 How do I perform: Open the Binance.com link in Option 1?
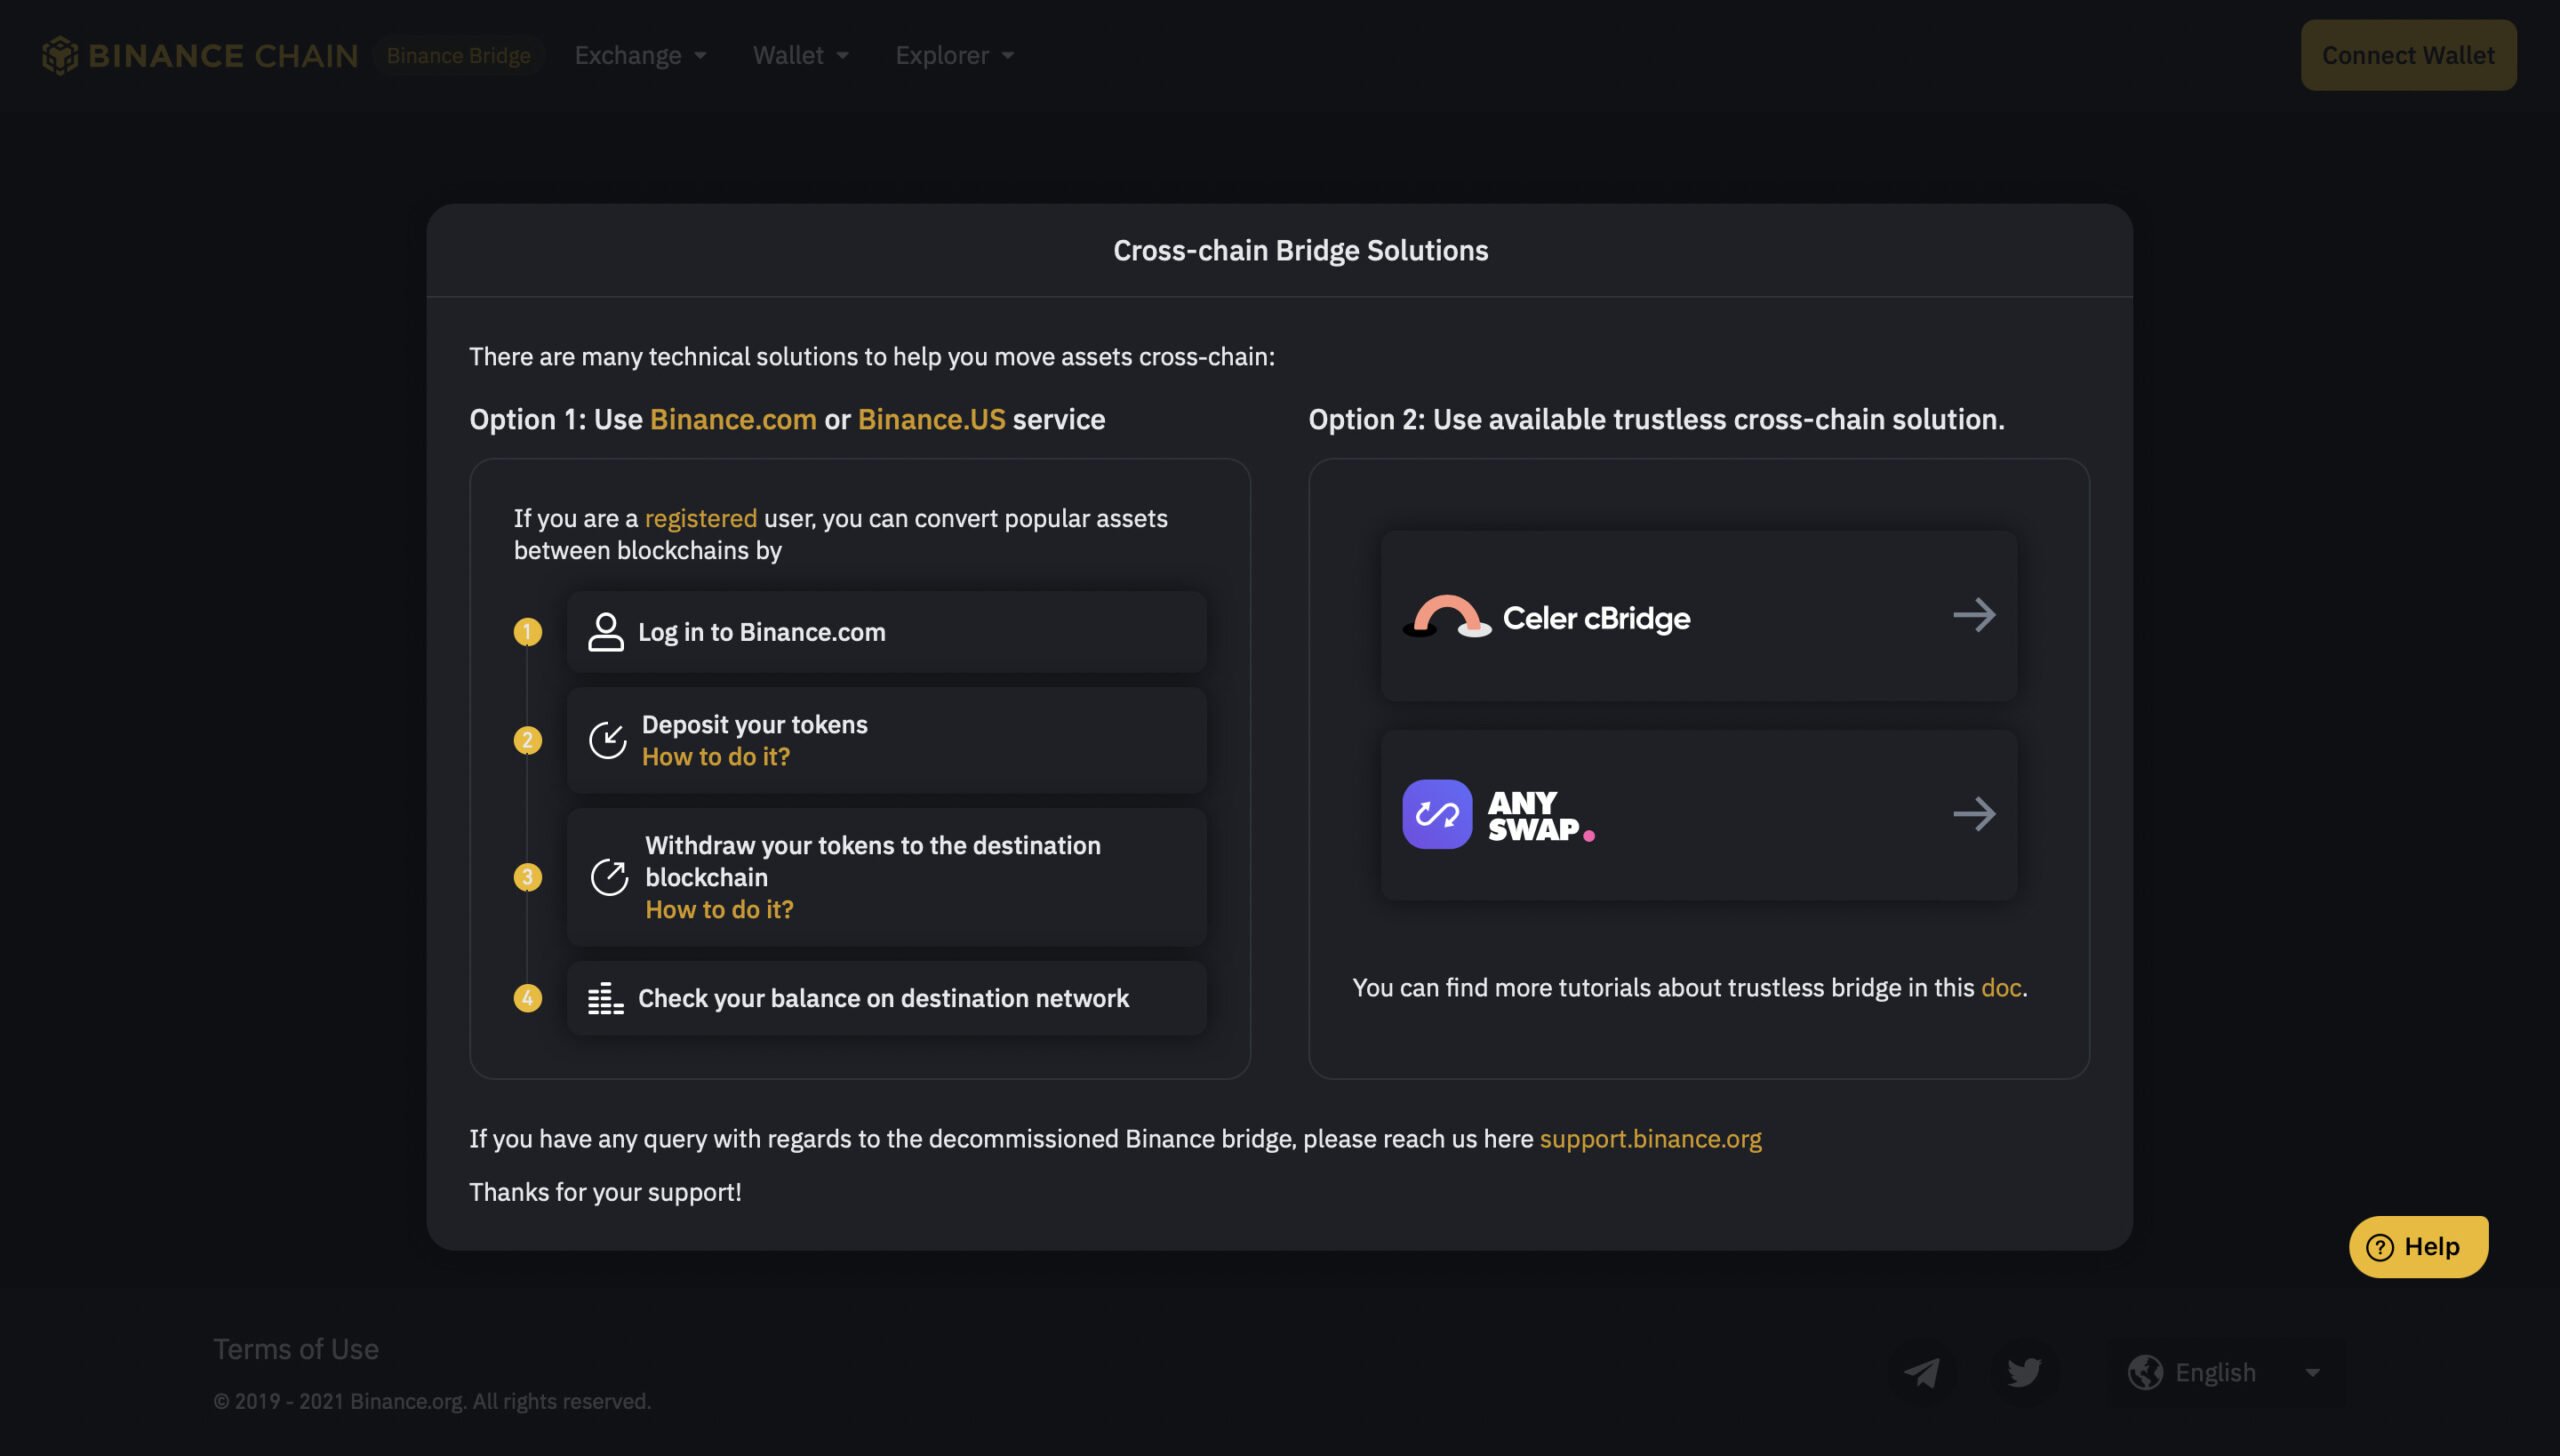click(x=733, y=419)
